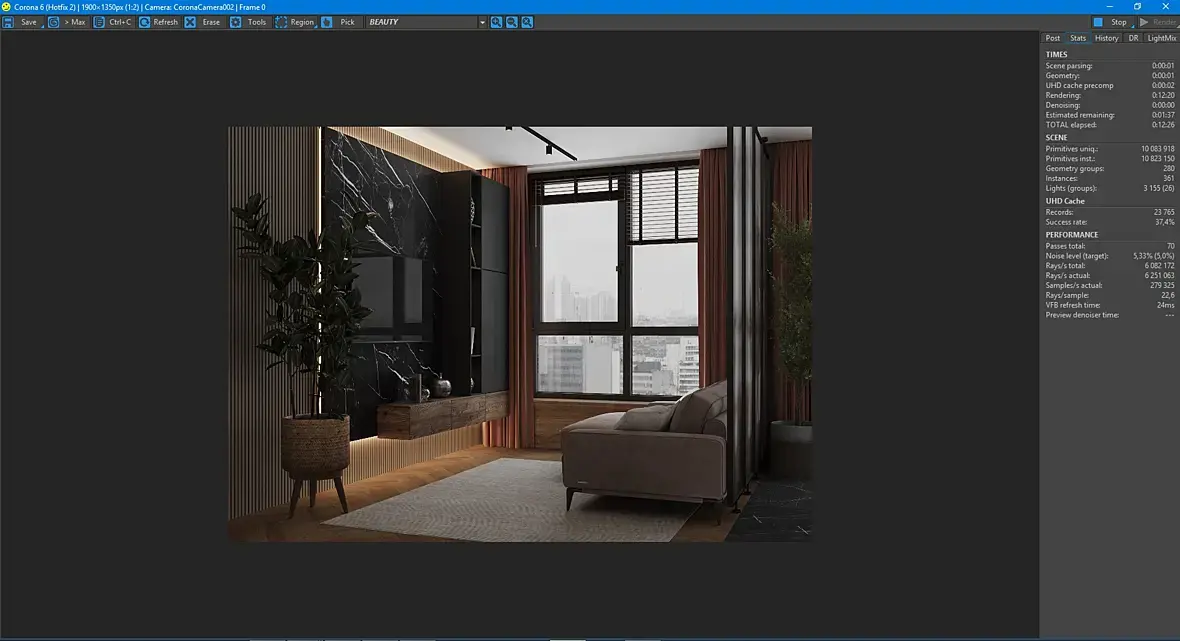Click the '23 765' records value

coord(1163,212)
